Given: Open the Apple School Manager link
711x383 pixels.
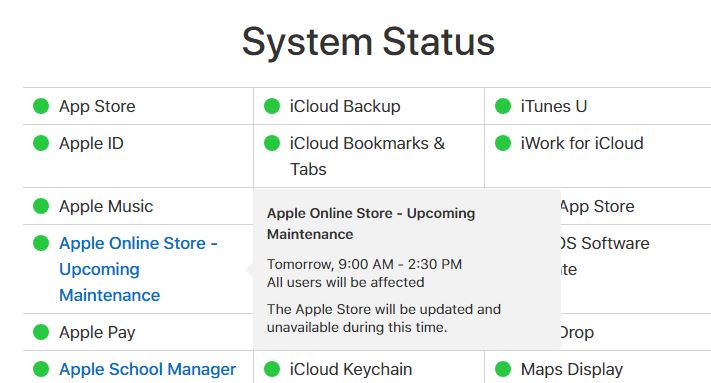Looking at the screenshot, I should pyautogui.click(x=147, y=369).
